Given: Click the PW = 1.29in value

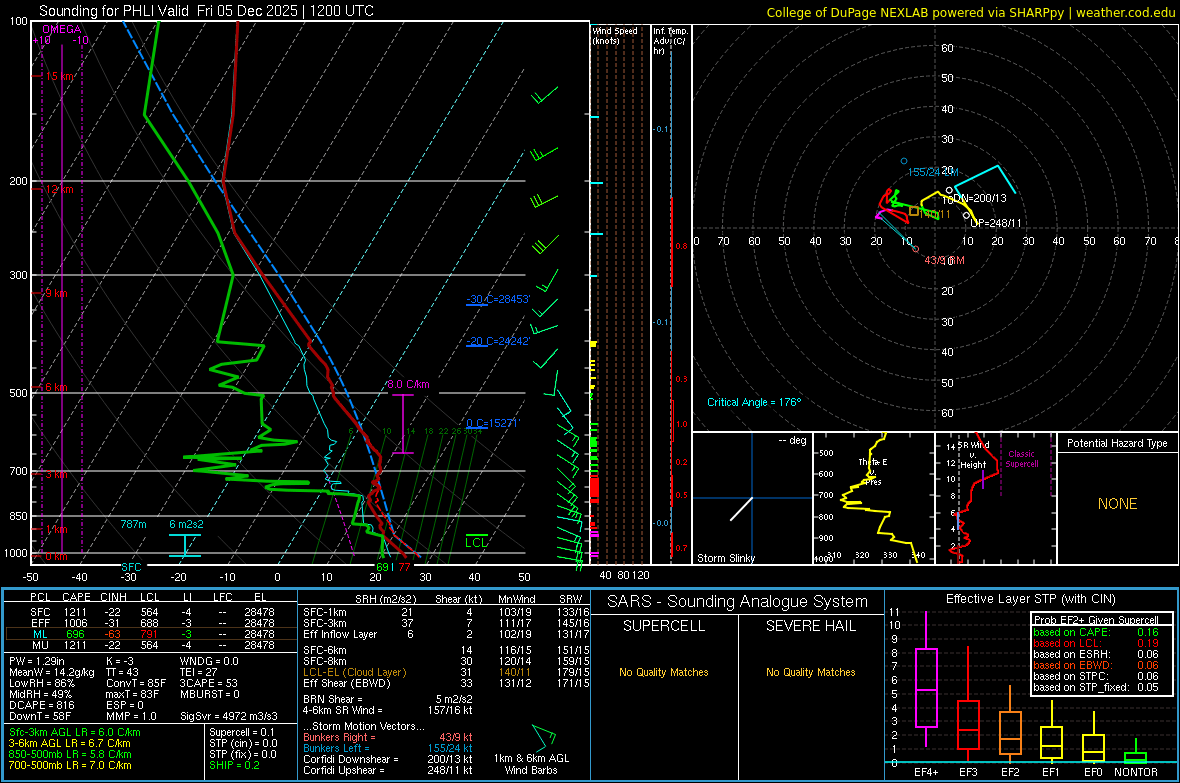Looking at the screenshot, I should click(37, 661).
